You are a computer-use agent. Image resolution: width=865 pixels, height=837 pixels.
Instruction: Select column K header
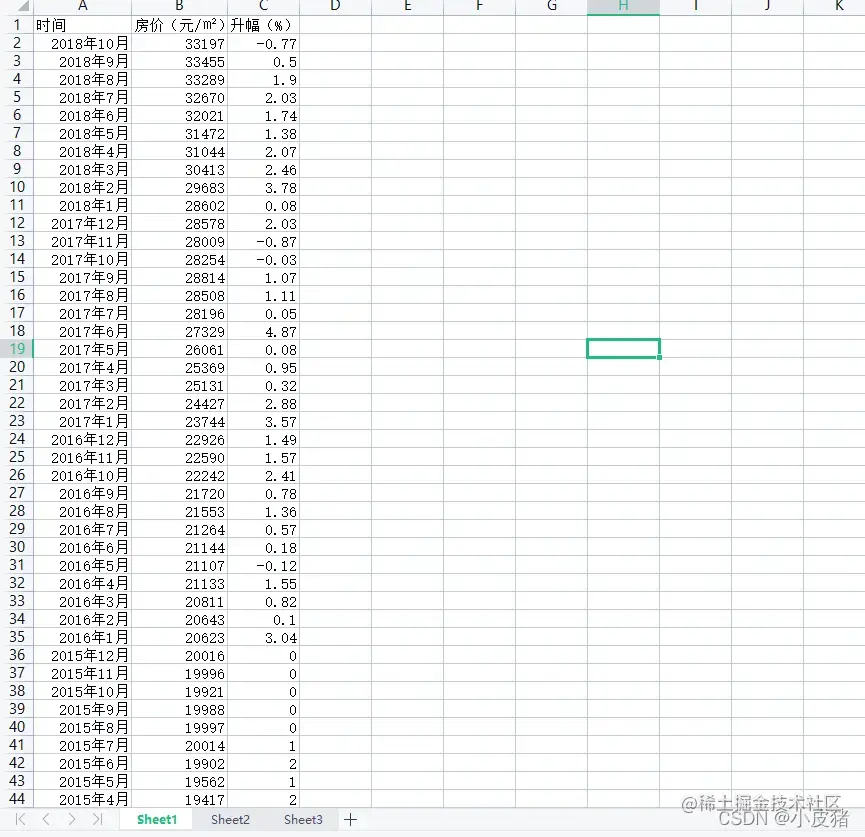pyautogui.click(x=837, y=7)
